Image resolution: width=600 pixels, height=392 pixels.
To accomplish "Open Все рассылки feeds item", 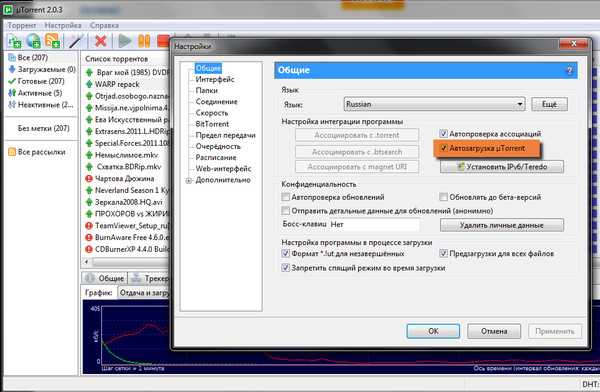I will (x=37, y=152).
